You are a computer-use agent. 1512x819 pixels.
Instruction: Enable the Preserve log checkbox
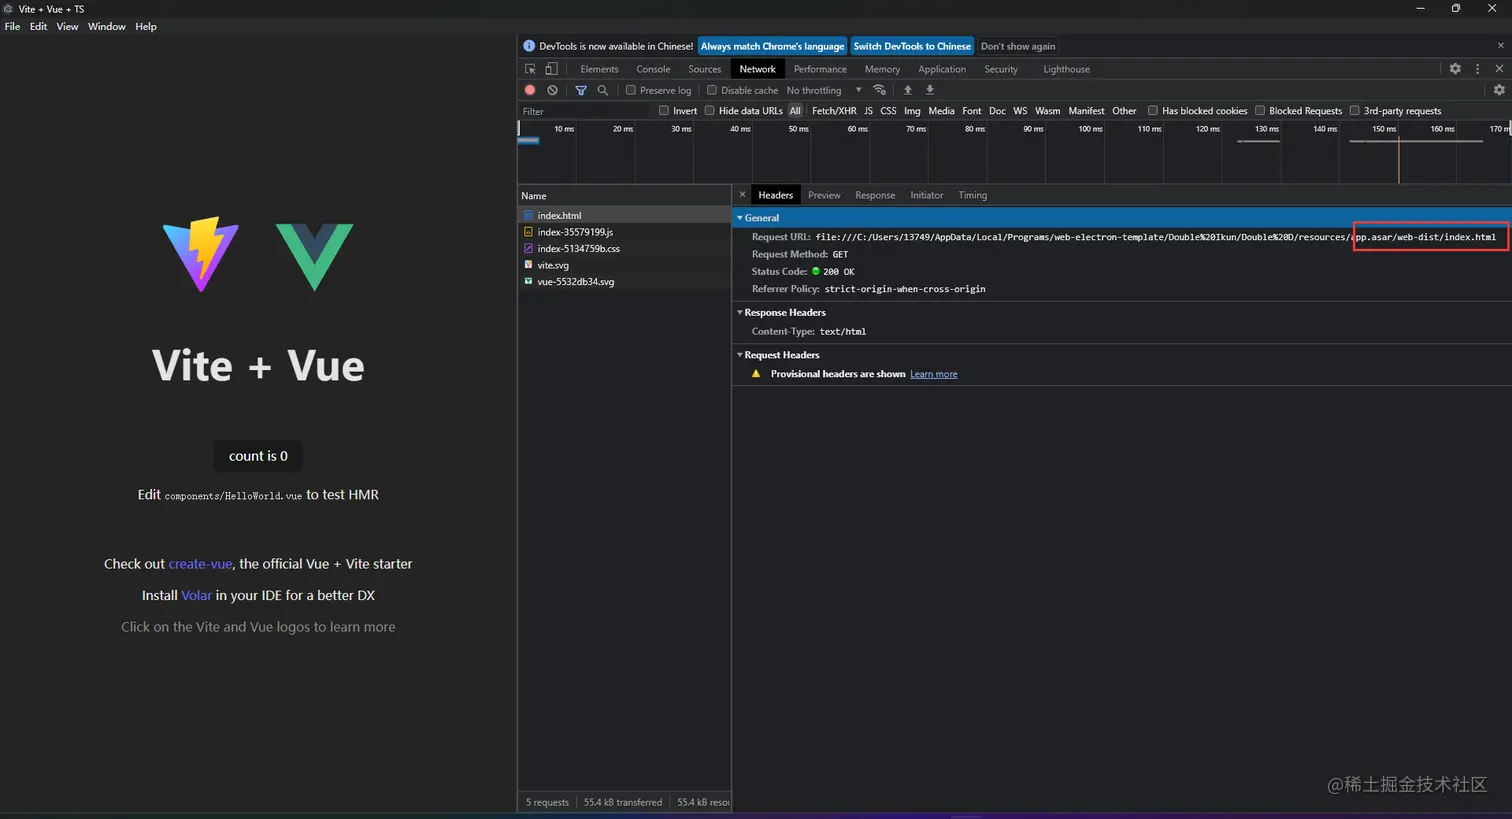tap(631, 90)
